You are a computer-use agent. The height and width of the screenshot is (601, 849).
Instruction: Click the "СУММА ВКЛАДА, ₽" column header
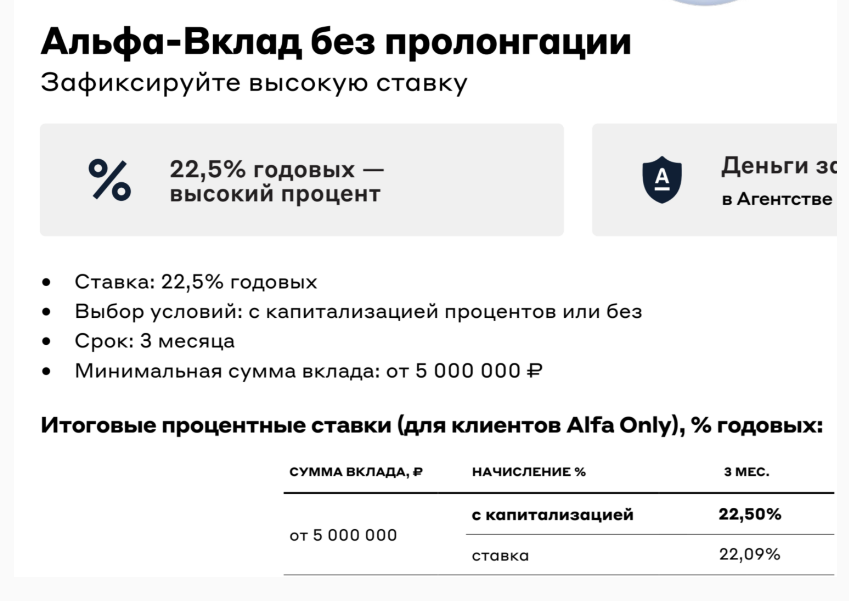(355, 472)
